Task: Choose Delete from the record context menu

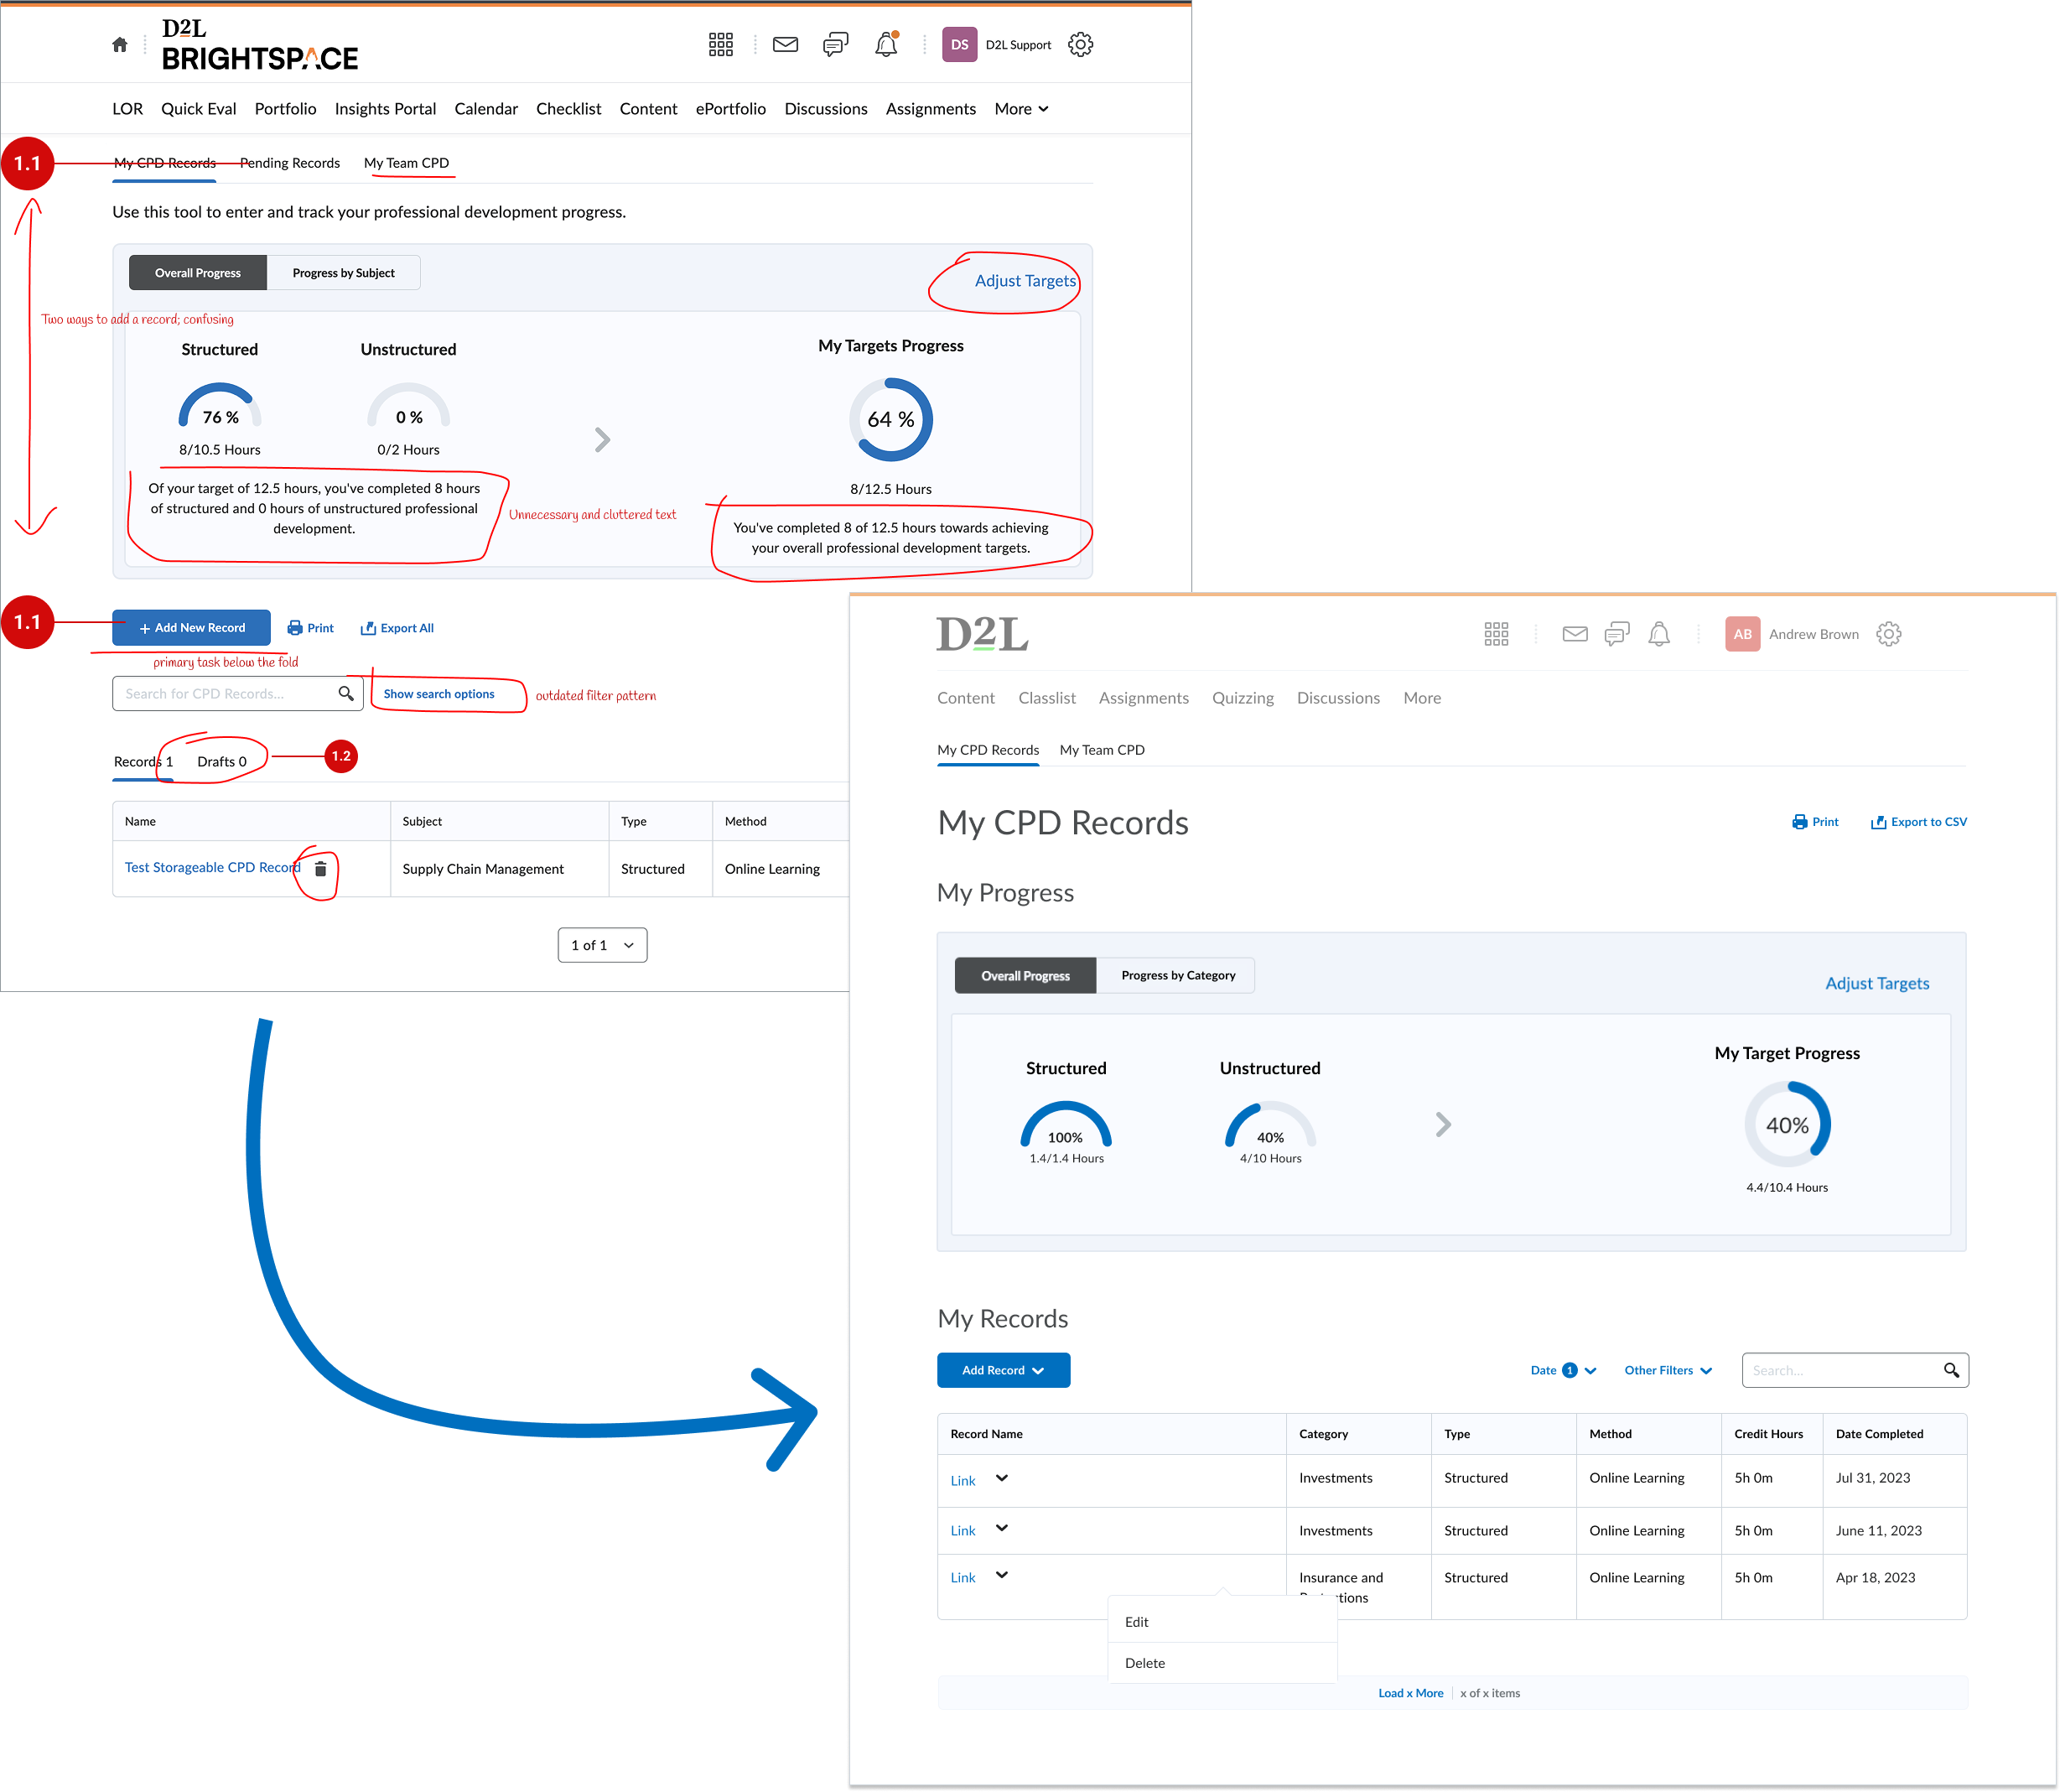Action: point(1145,1663)
